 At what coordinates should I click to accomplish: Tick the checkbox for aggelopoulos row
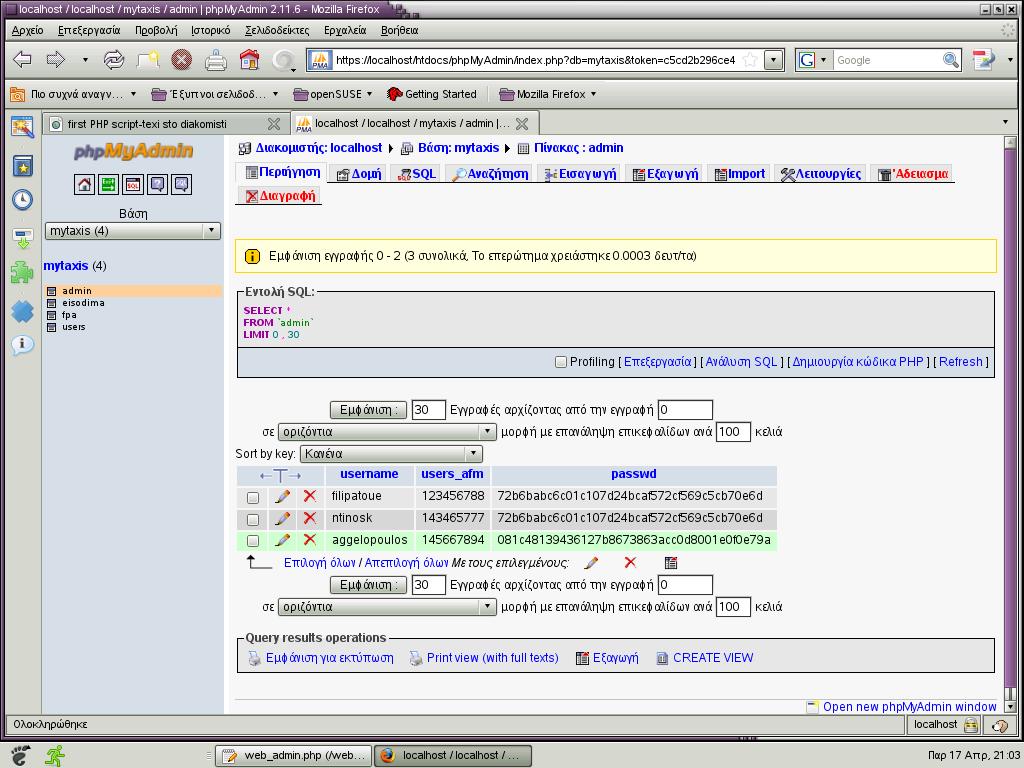(x=253, y=541)
